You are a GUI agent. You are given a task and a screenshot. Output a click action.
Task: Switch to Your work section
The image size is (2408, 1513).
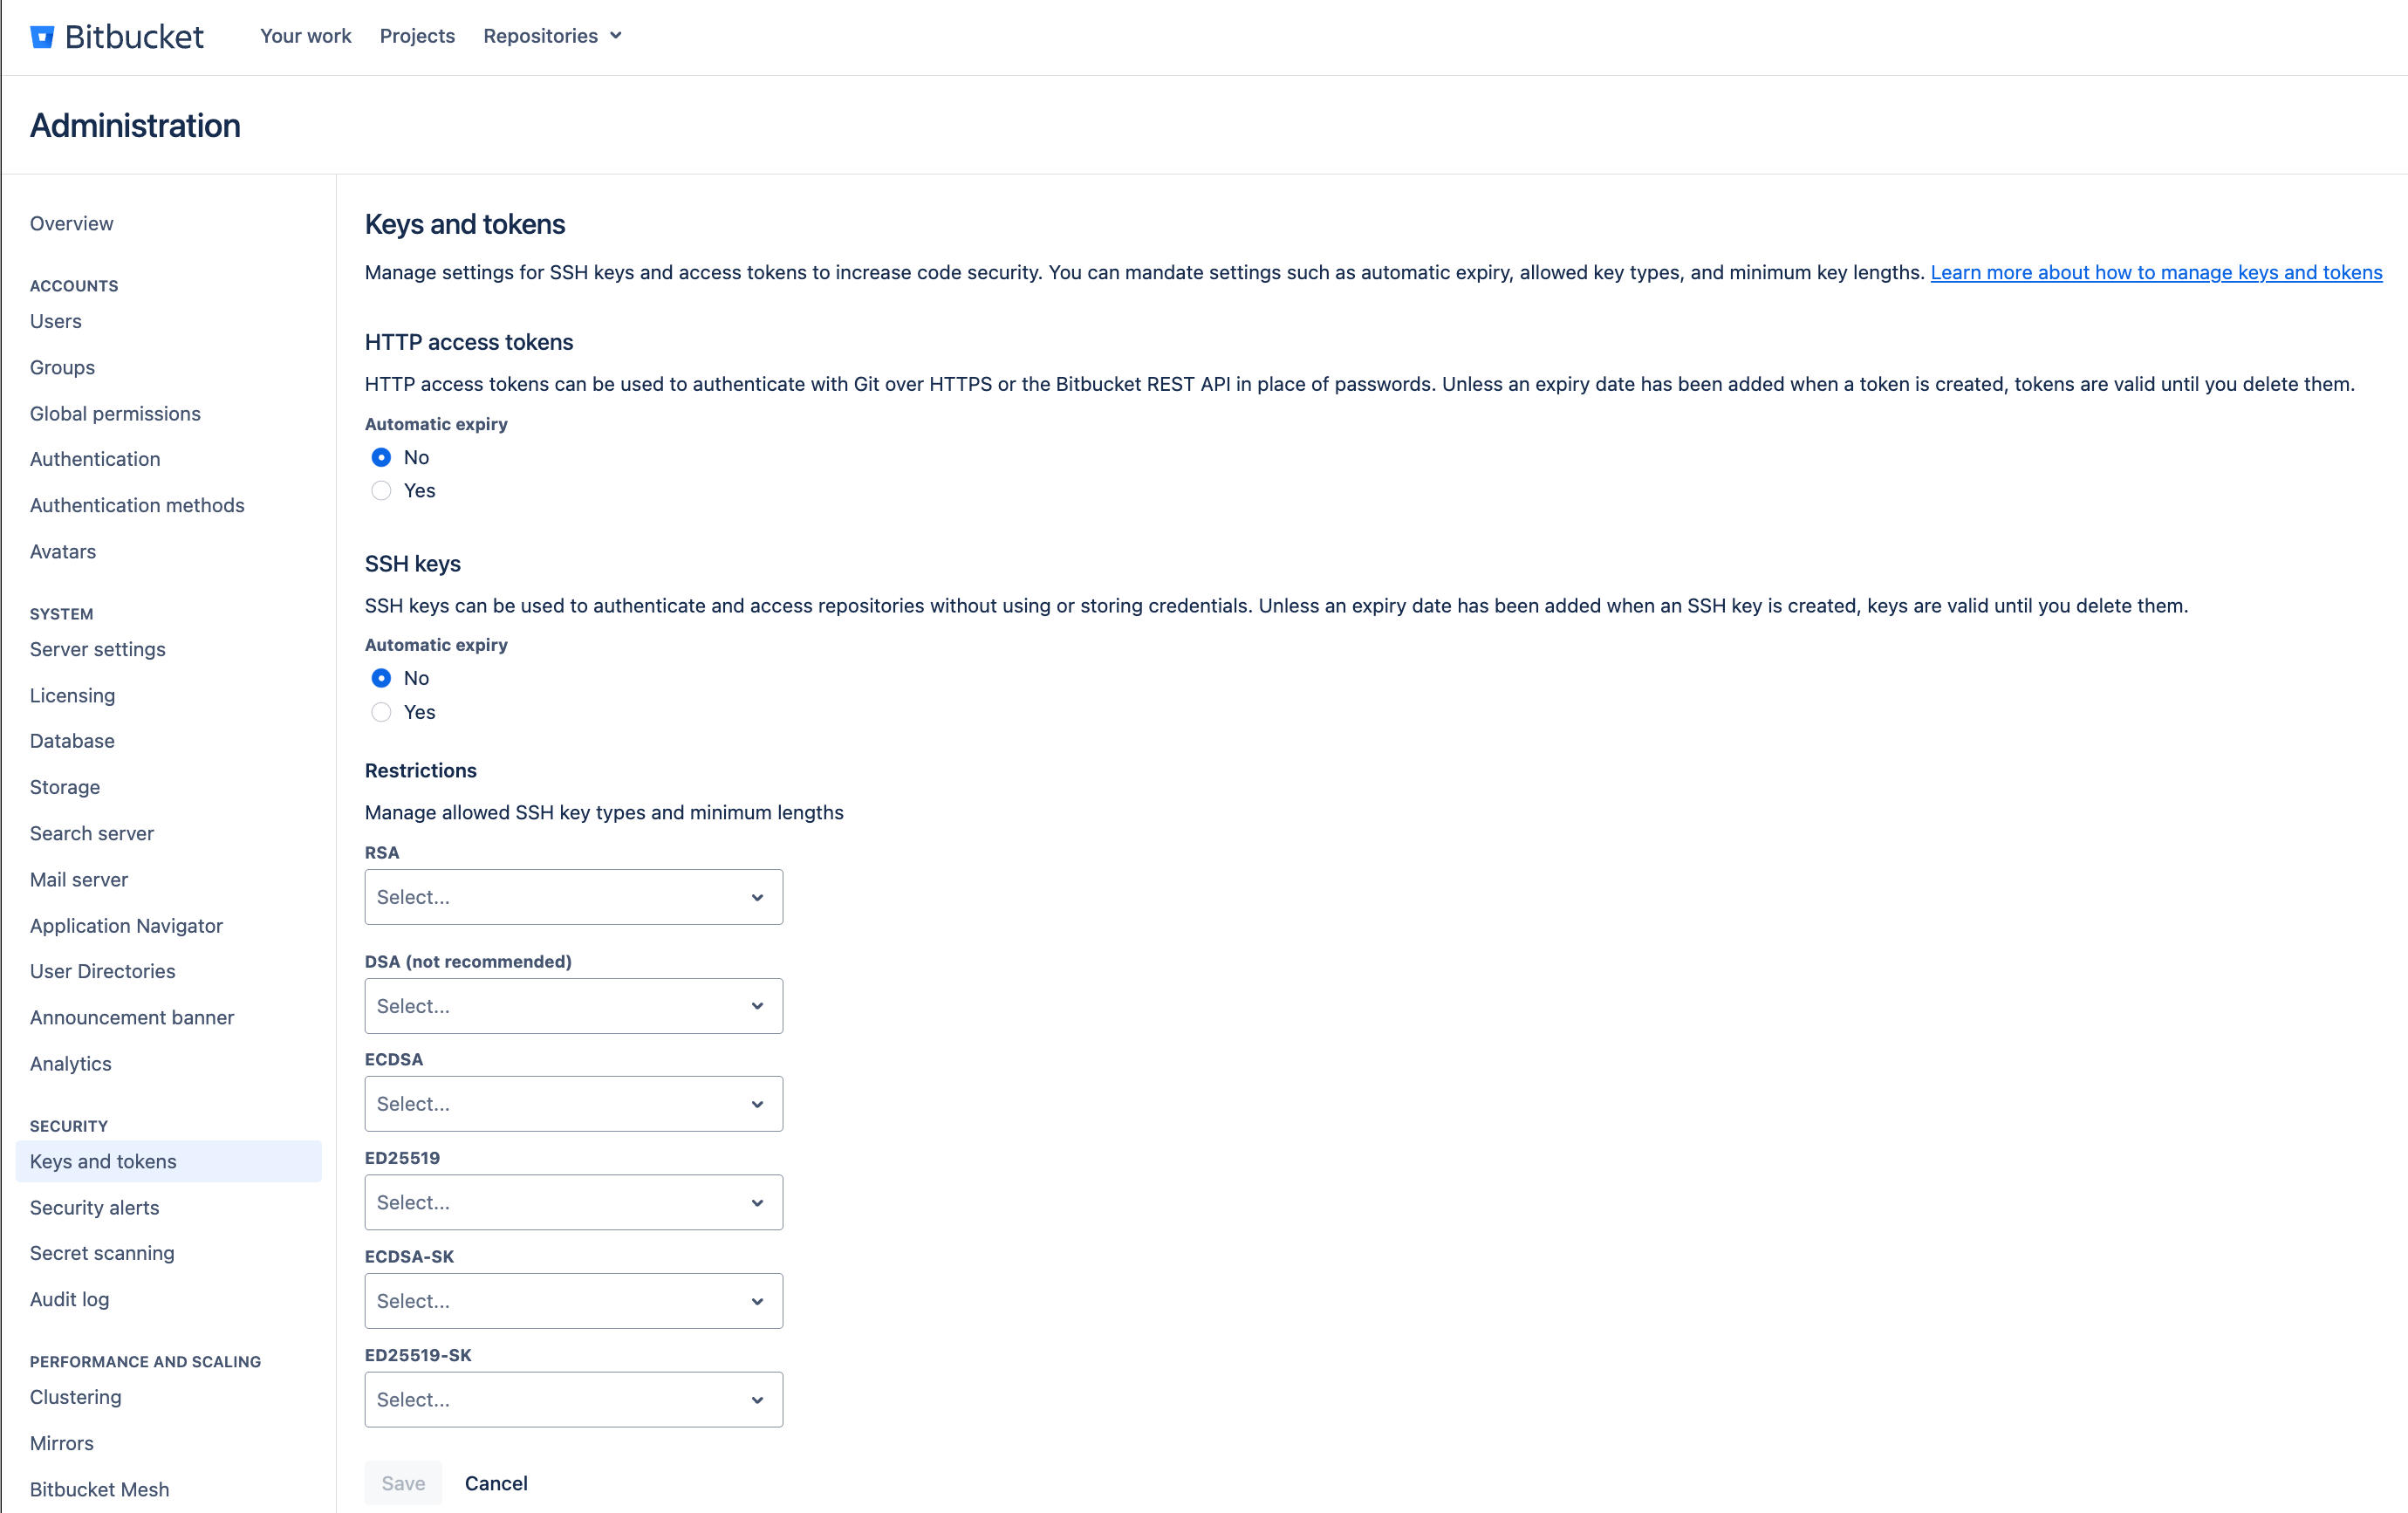[x=304, y=35]
